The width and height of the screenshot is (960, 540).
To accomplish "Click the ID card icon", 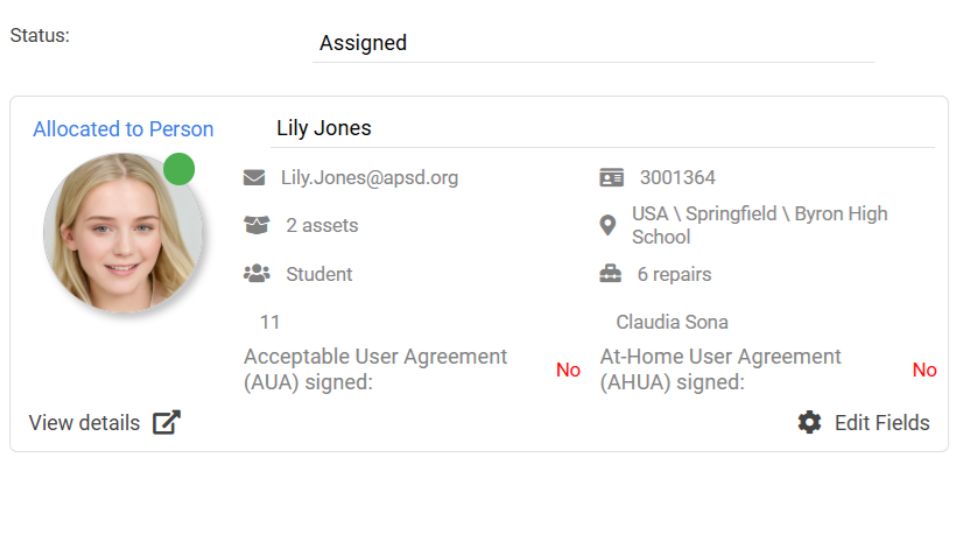I will pos(611,178).
